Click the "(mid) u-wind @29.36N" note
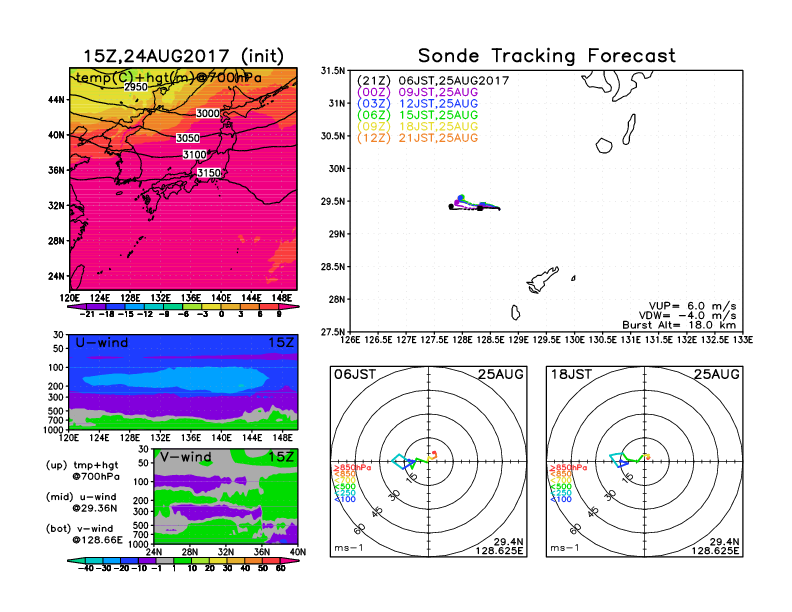 click(82, 502)
